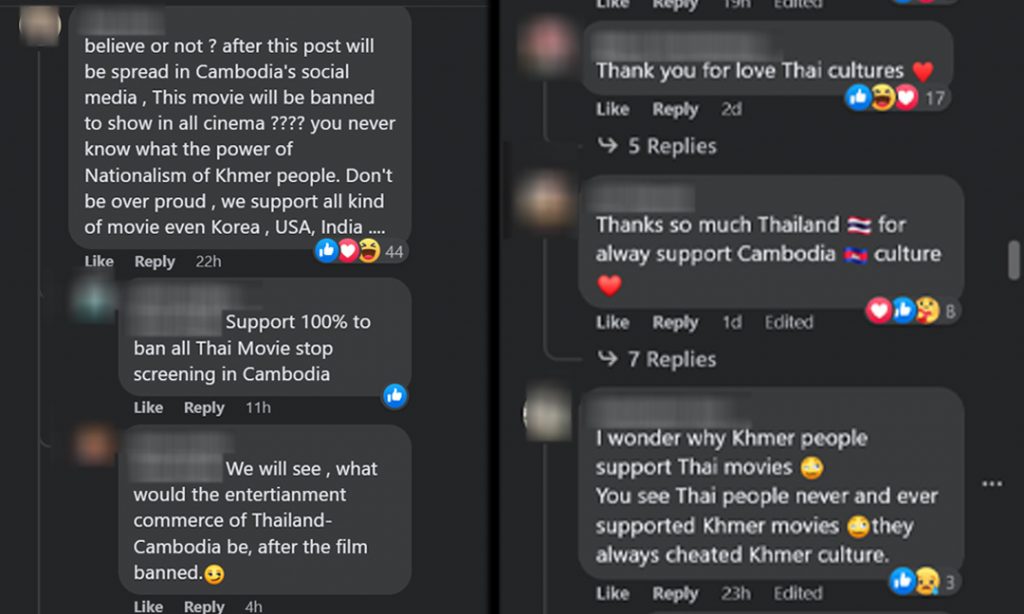
Task: Expand the 5 Replies thread
Action: click(x=657, y=146)
